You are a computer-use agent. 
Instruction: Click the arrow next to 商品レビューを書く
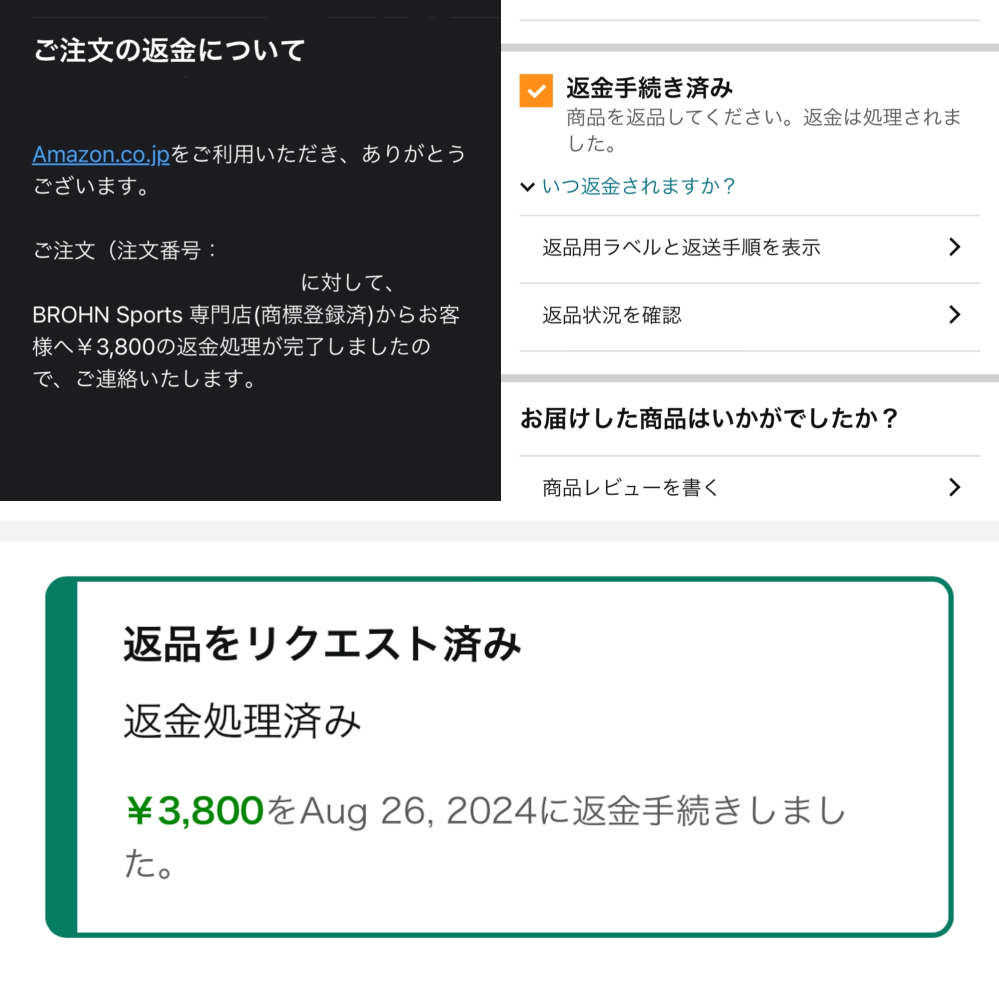[x=954, y=487]
